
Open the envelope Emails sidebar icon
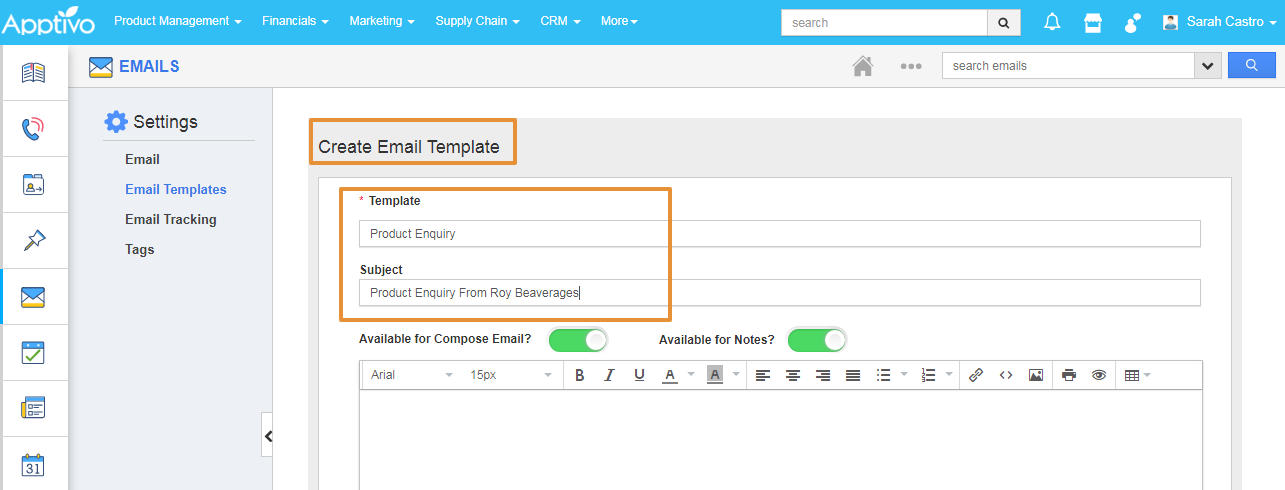[x=34, y=297]
